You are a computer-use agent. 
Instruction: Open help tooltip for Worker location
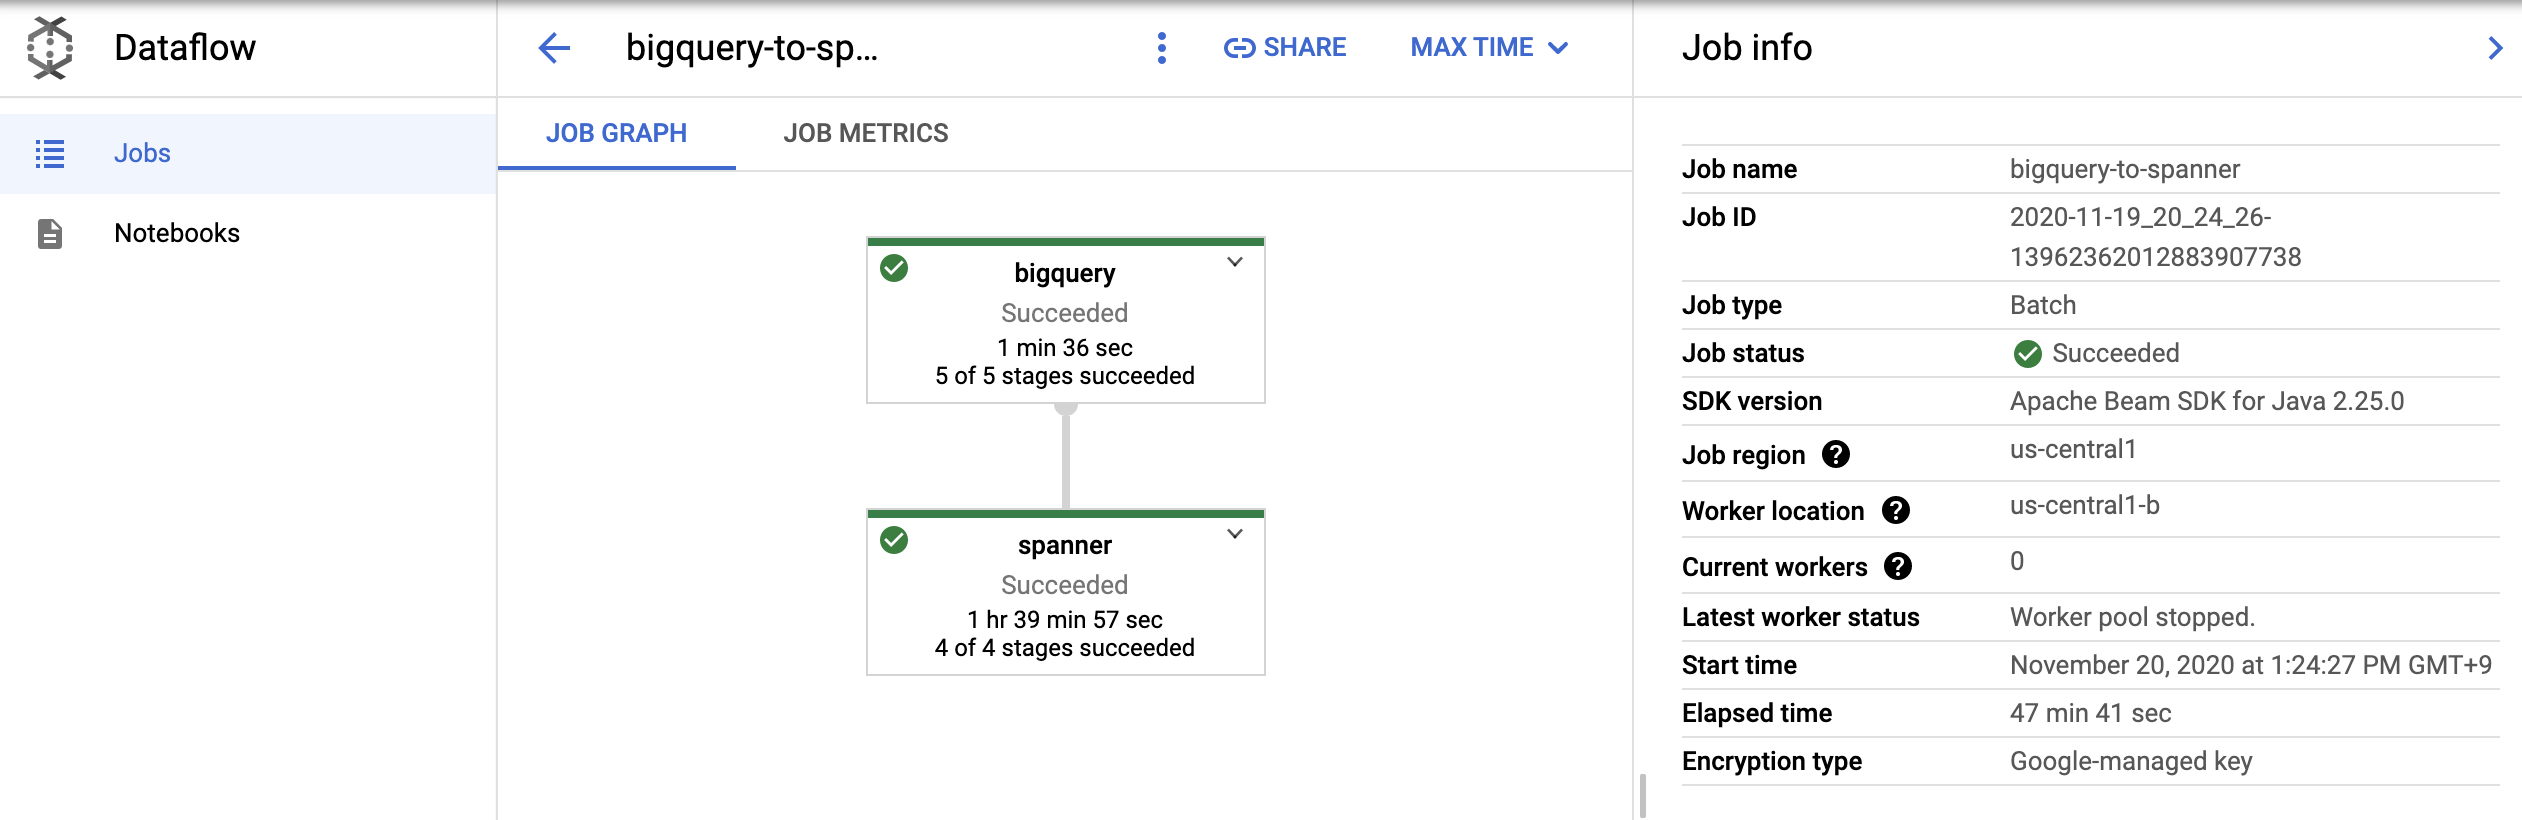click(1896, 510)
